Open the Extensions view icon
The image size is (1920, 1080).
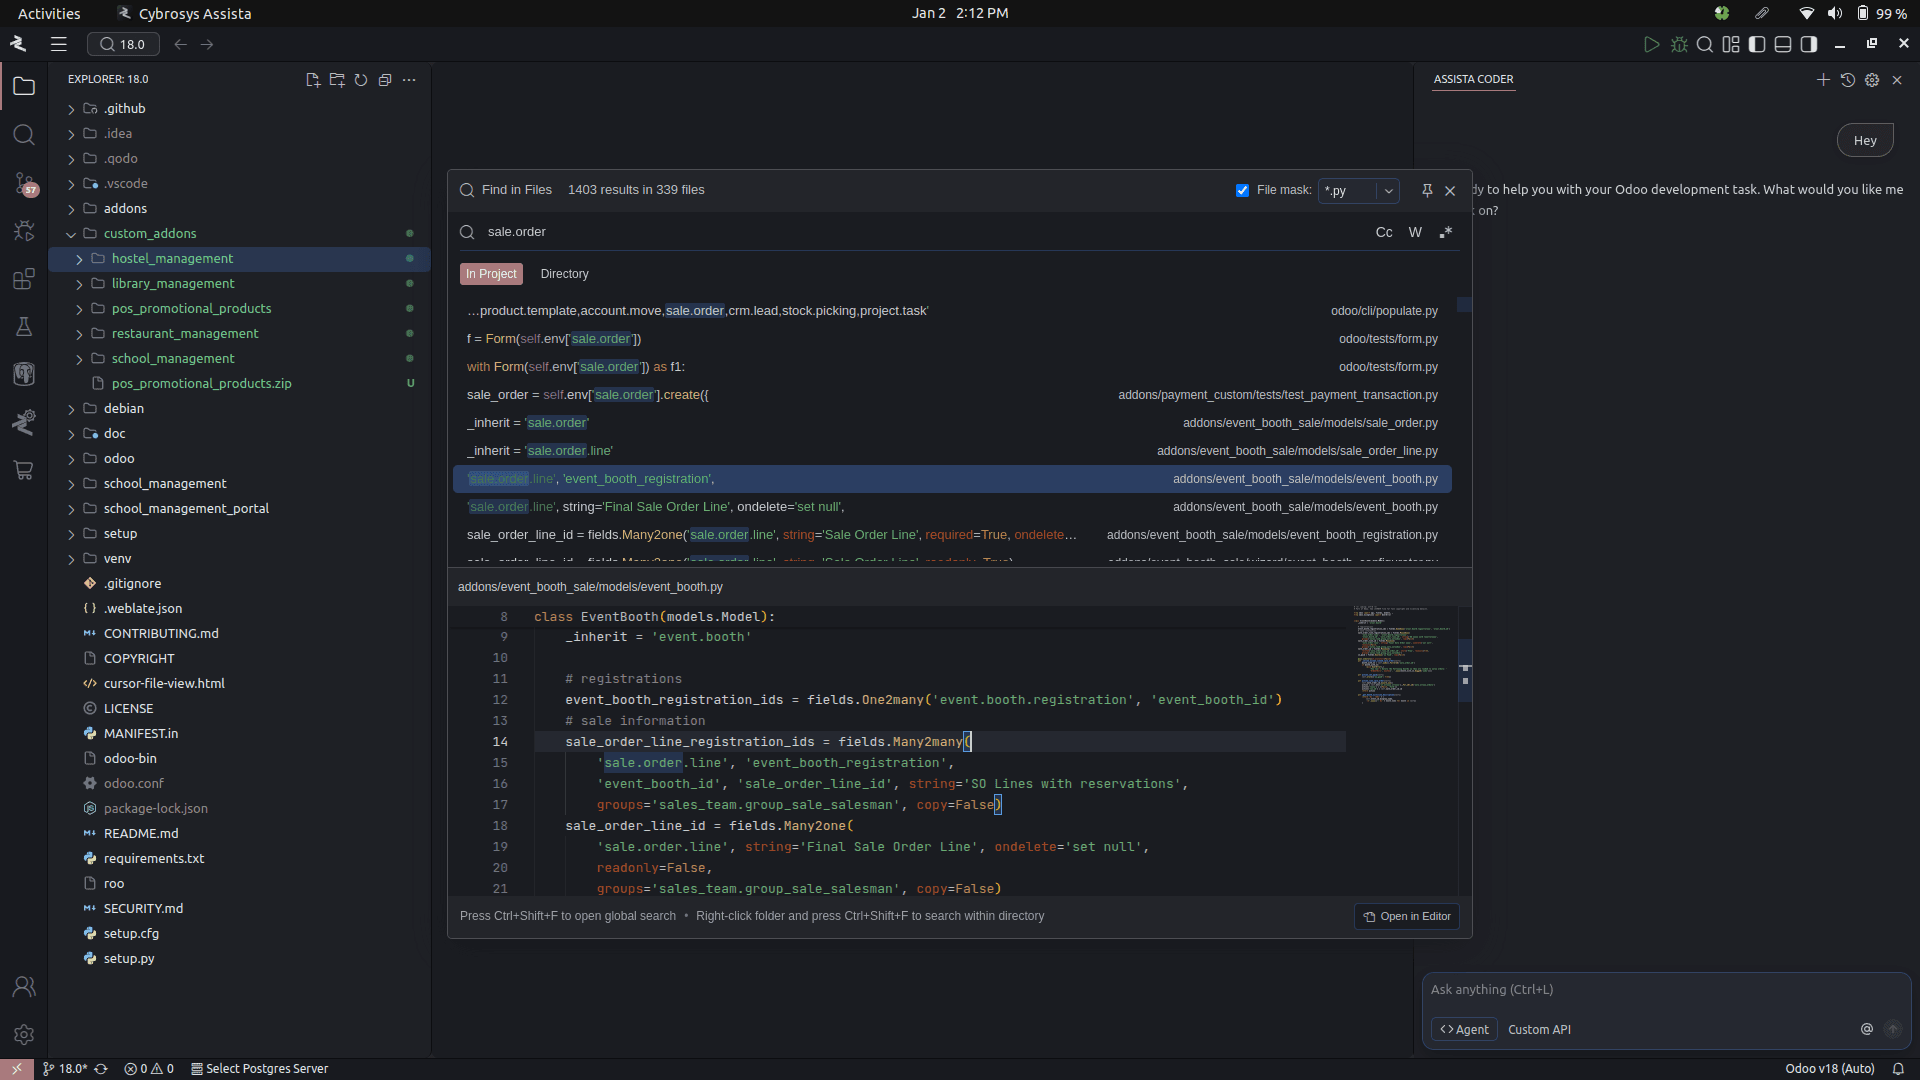point(24,279)
